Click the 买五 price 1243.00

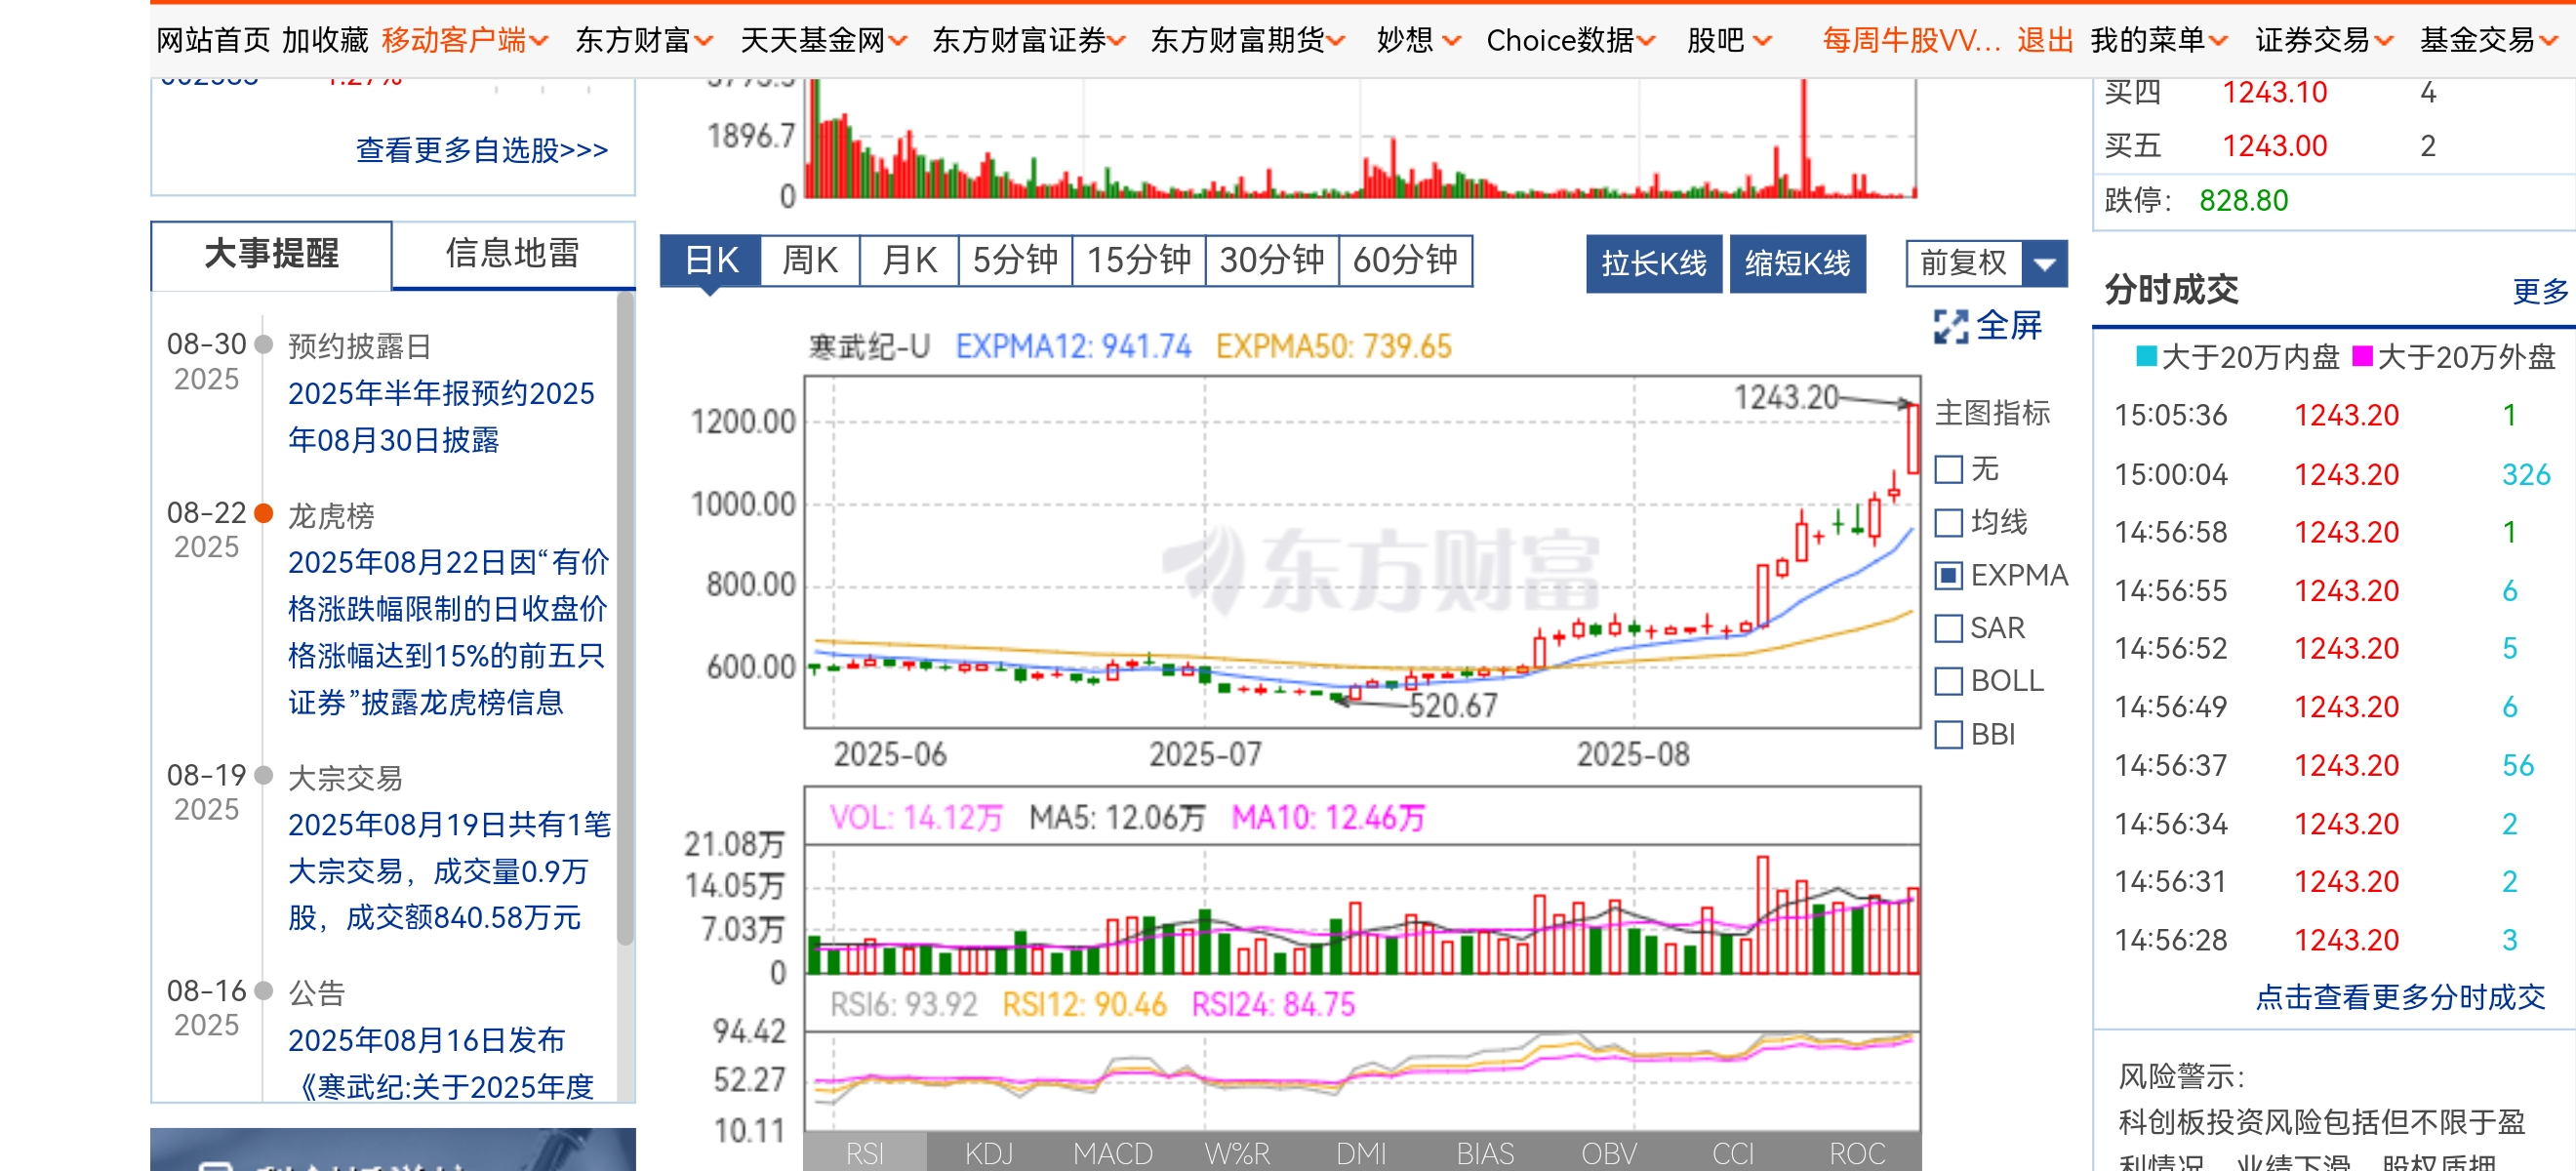tap(2274, 146)
